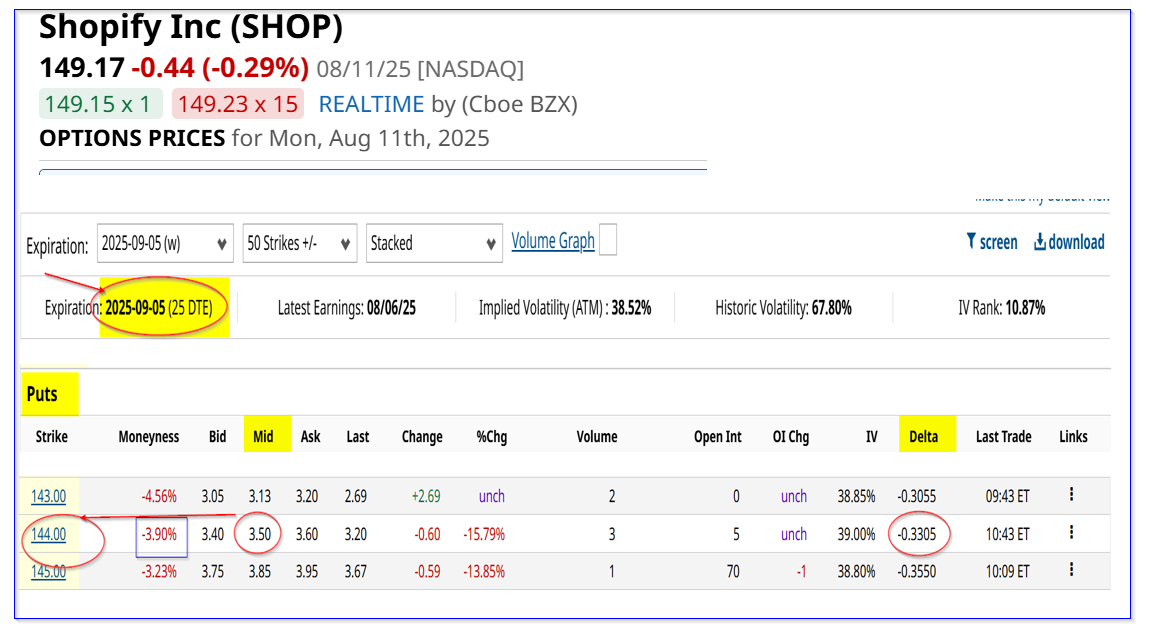Click the Implied Volatility (ATM) 38.52% text

pos(565,308)
